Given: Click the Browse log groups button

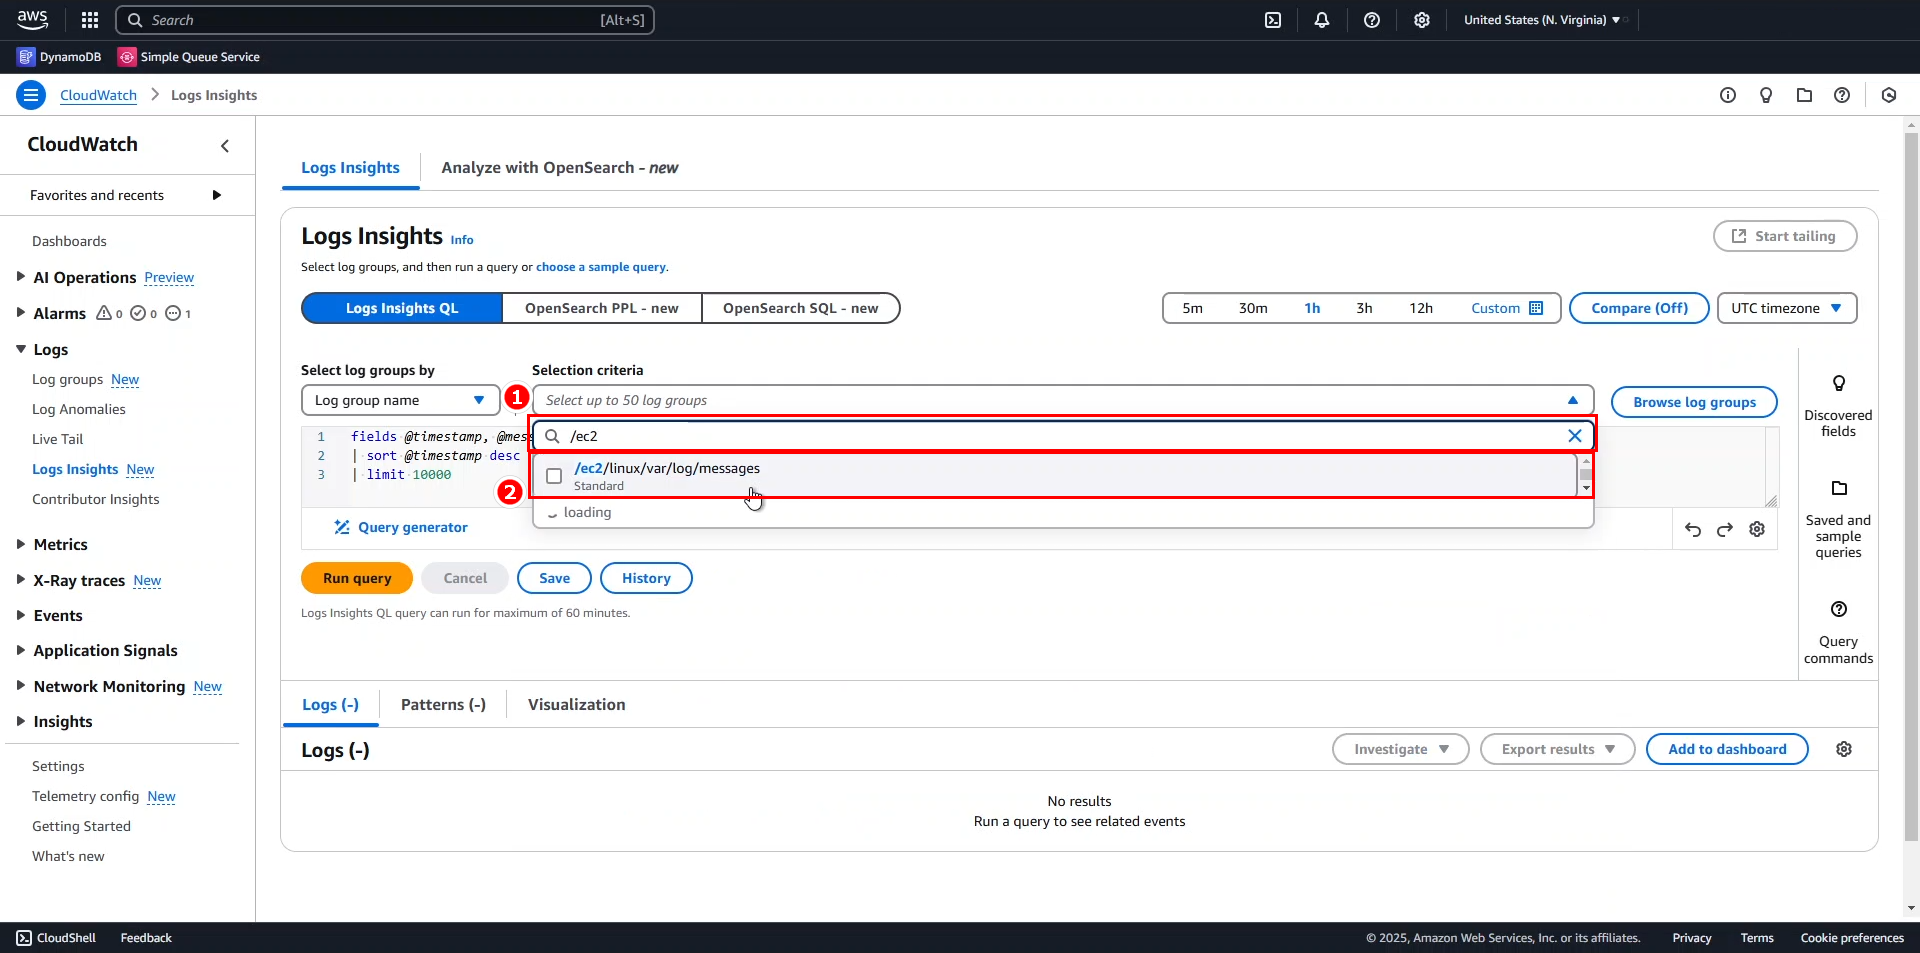Looking at the screenshot, I should (1694, 402).
